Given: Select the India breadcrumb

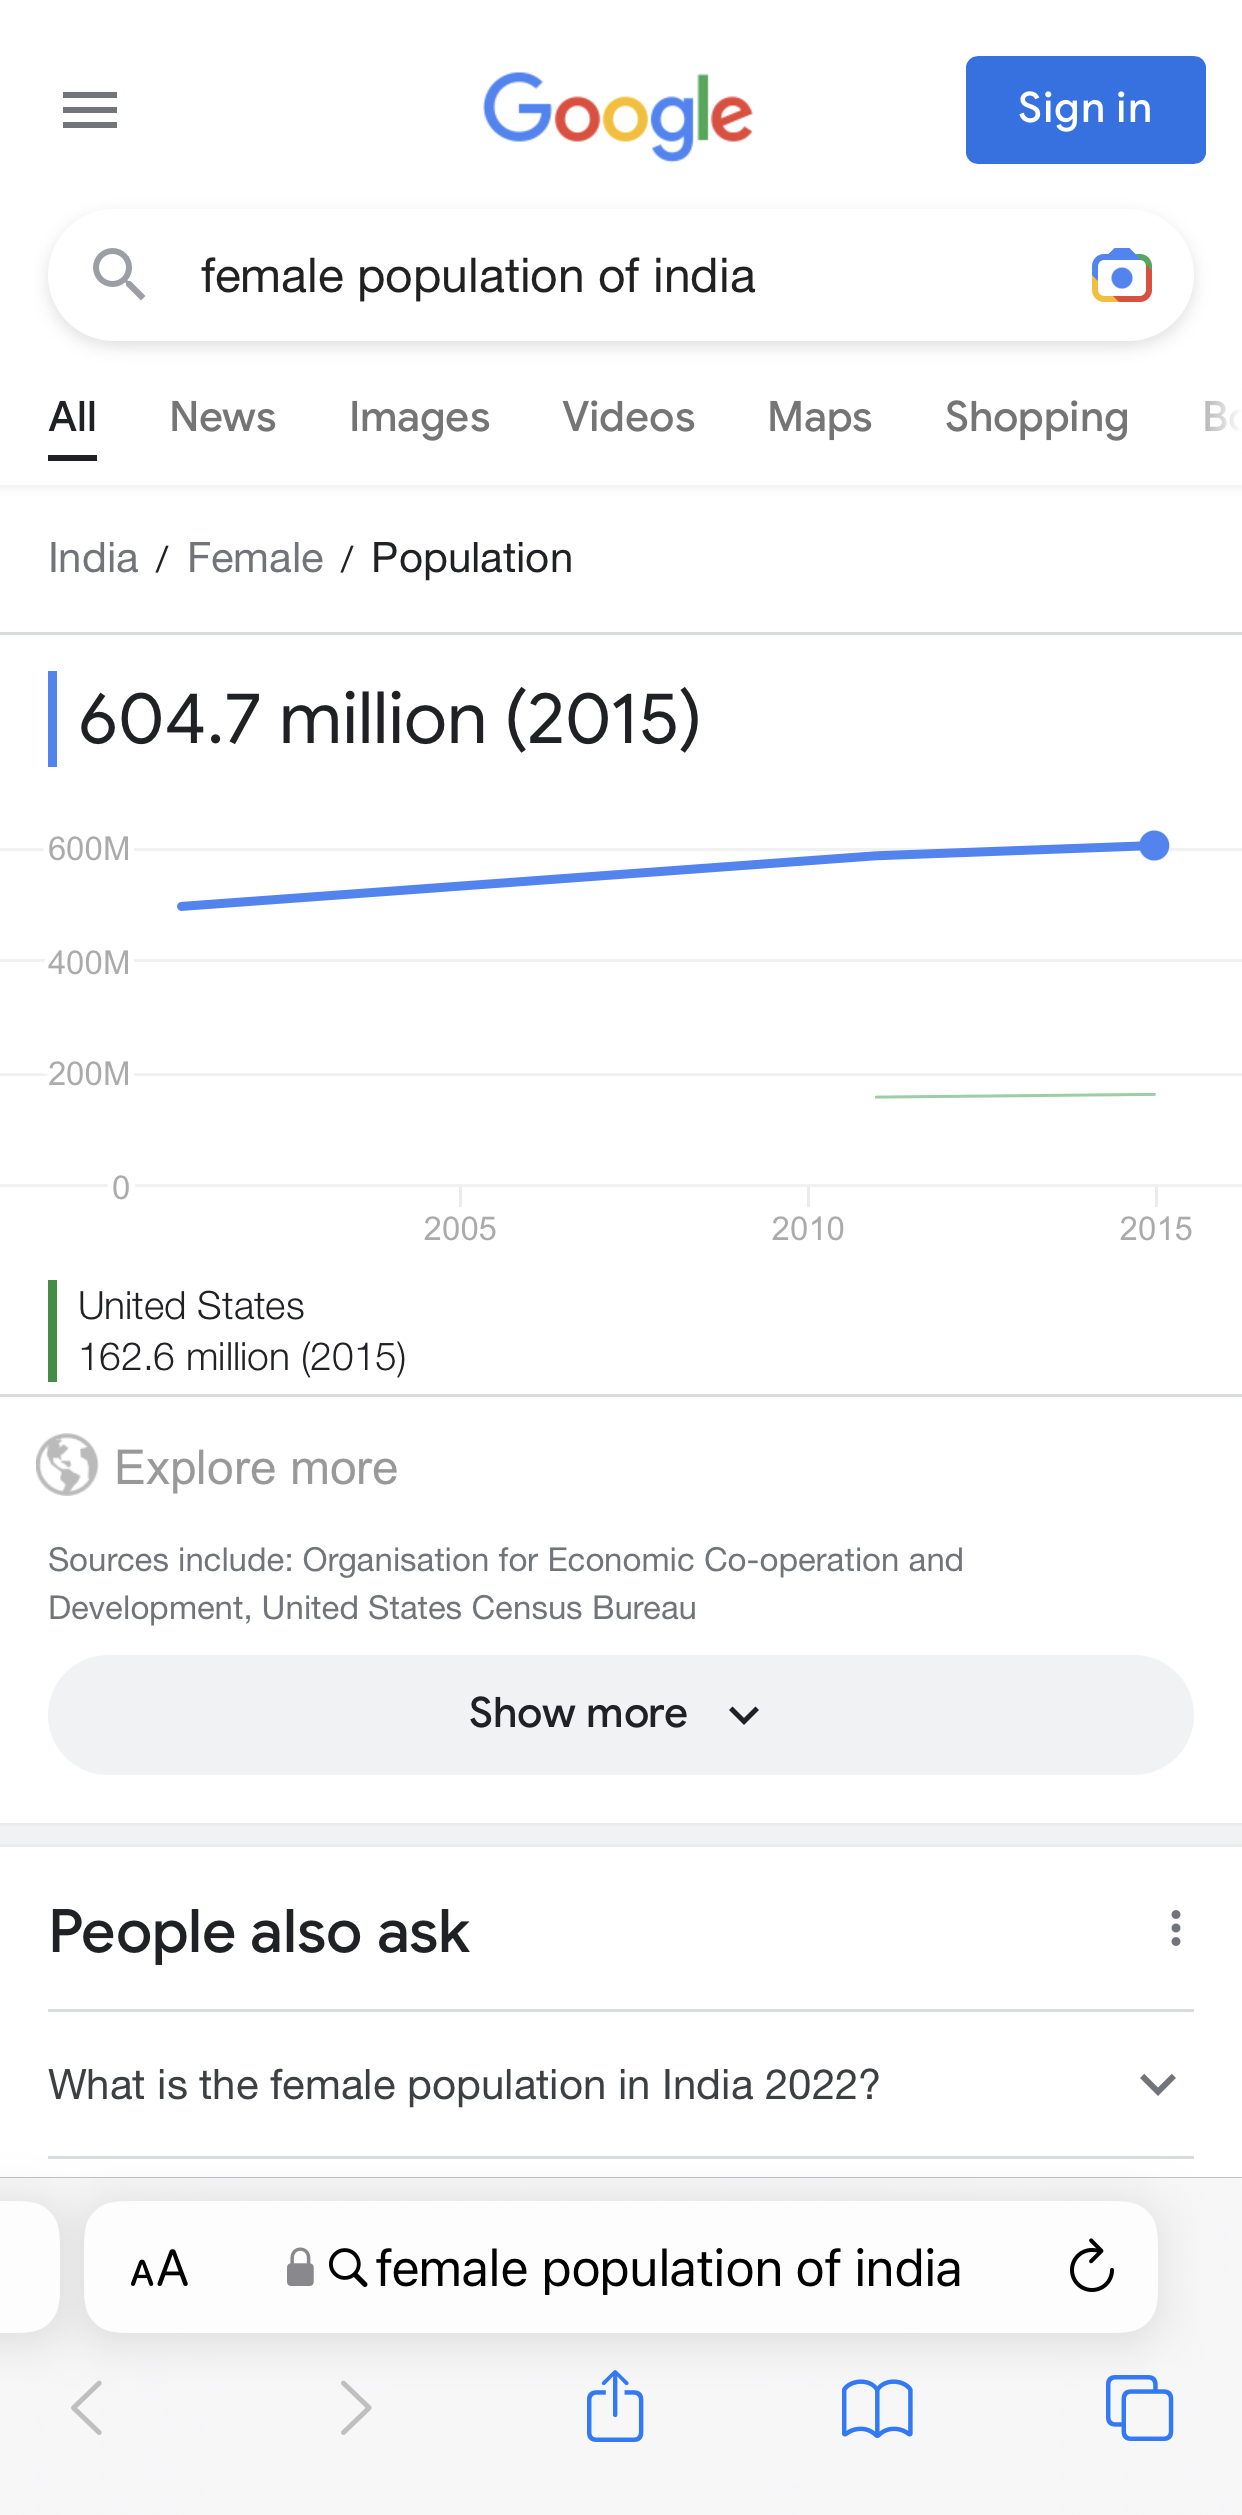Looking at the screenshot, I should (93, 558).
